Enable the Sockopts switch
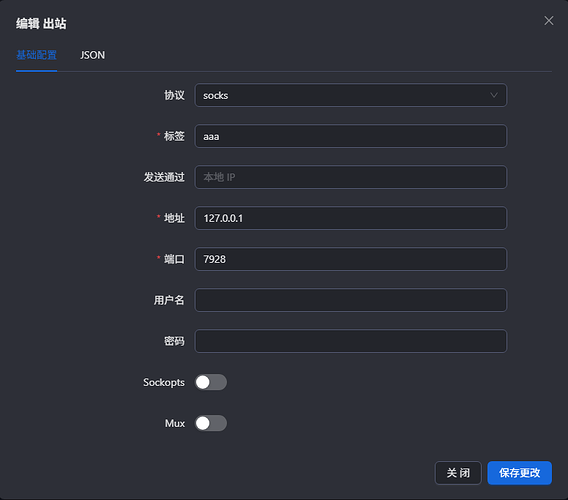 click(211, 382)
